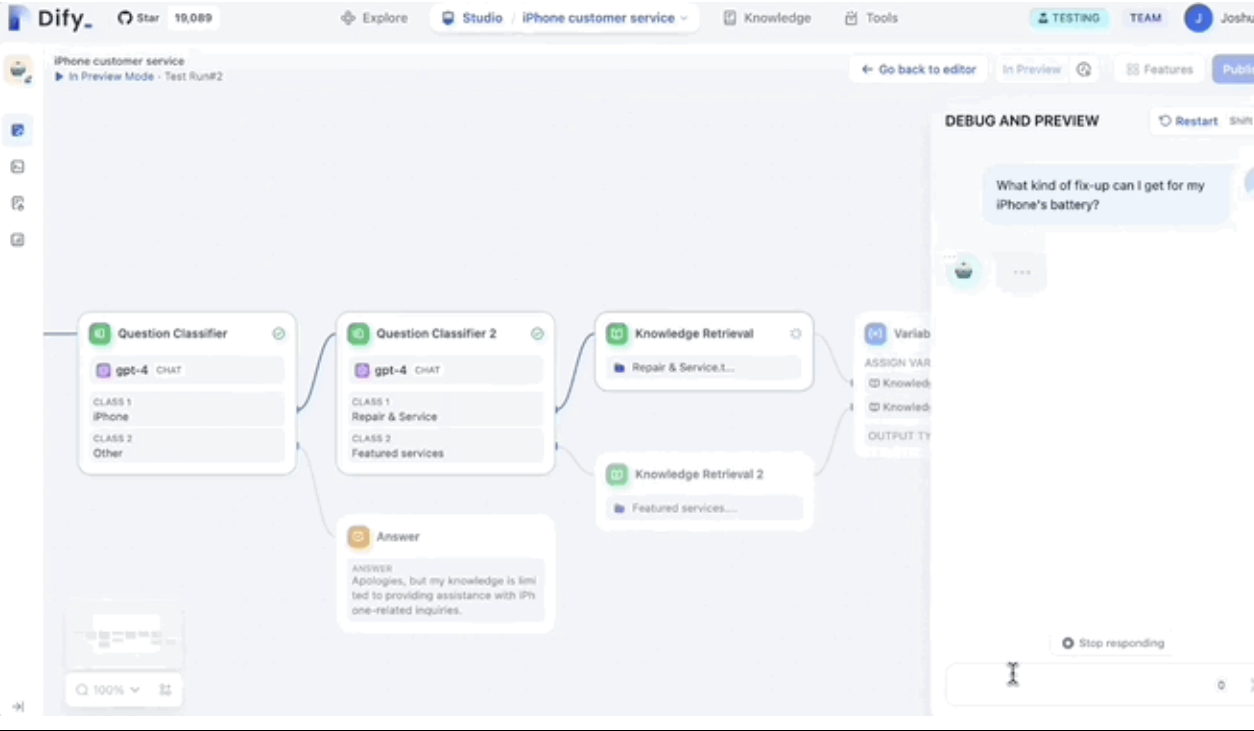Viewport: 1254px width, 731px height.
Task: Open the overview chart icon in sidebar
Action: [18, 240]
